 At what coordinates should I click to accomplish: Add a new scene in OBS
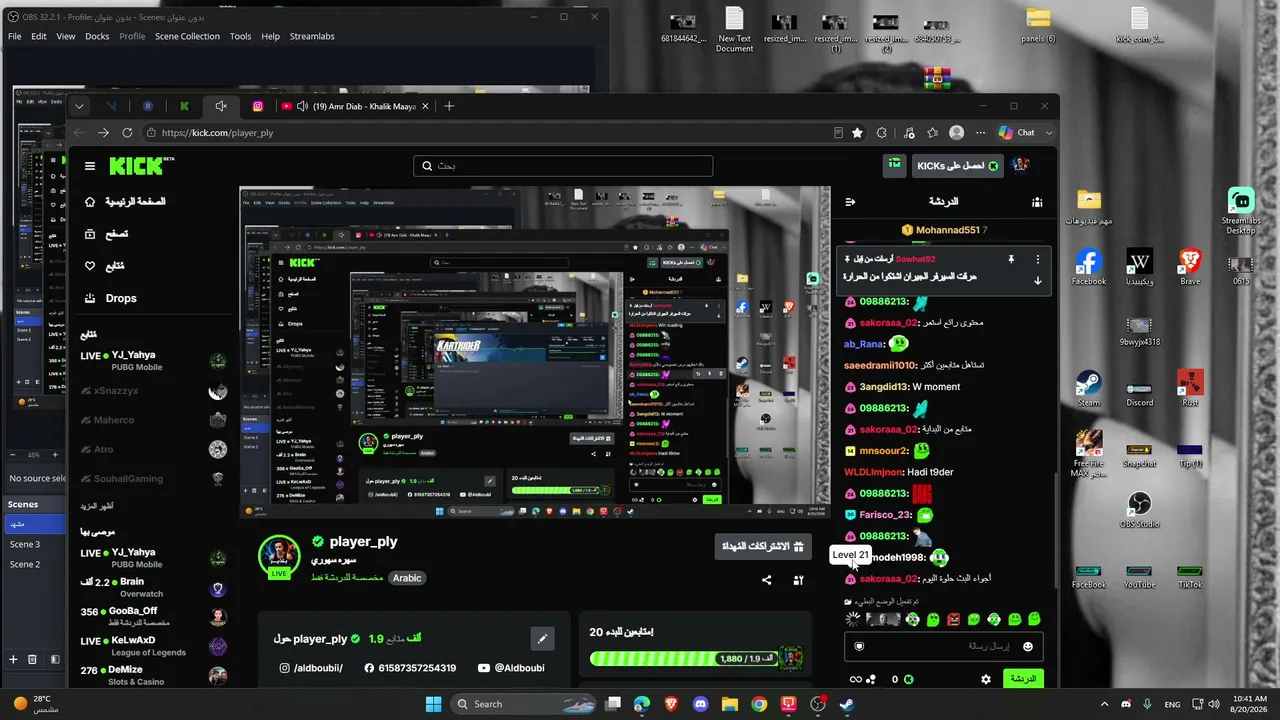coord(14,659)
